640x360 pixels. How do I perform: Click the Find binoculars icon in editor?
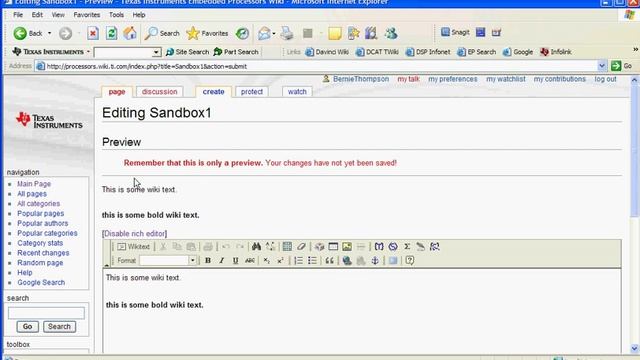point(256,247)
